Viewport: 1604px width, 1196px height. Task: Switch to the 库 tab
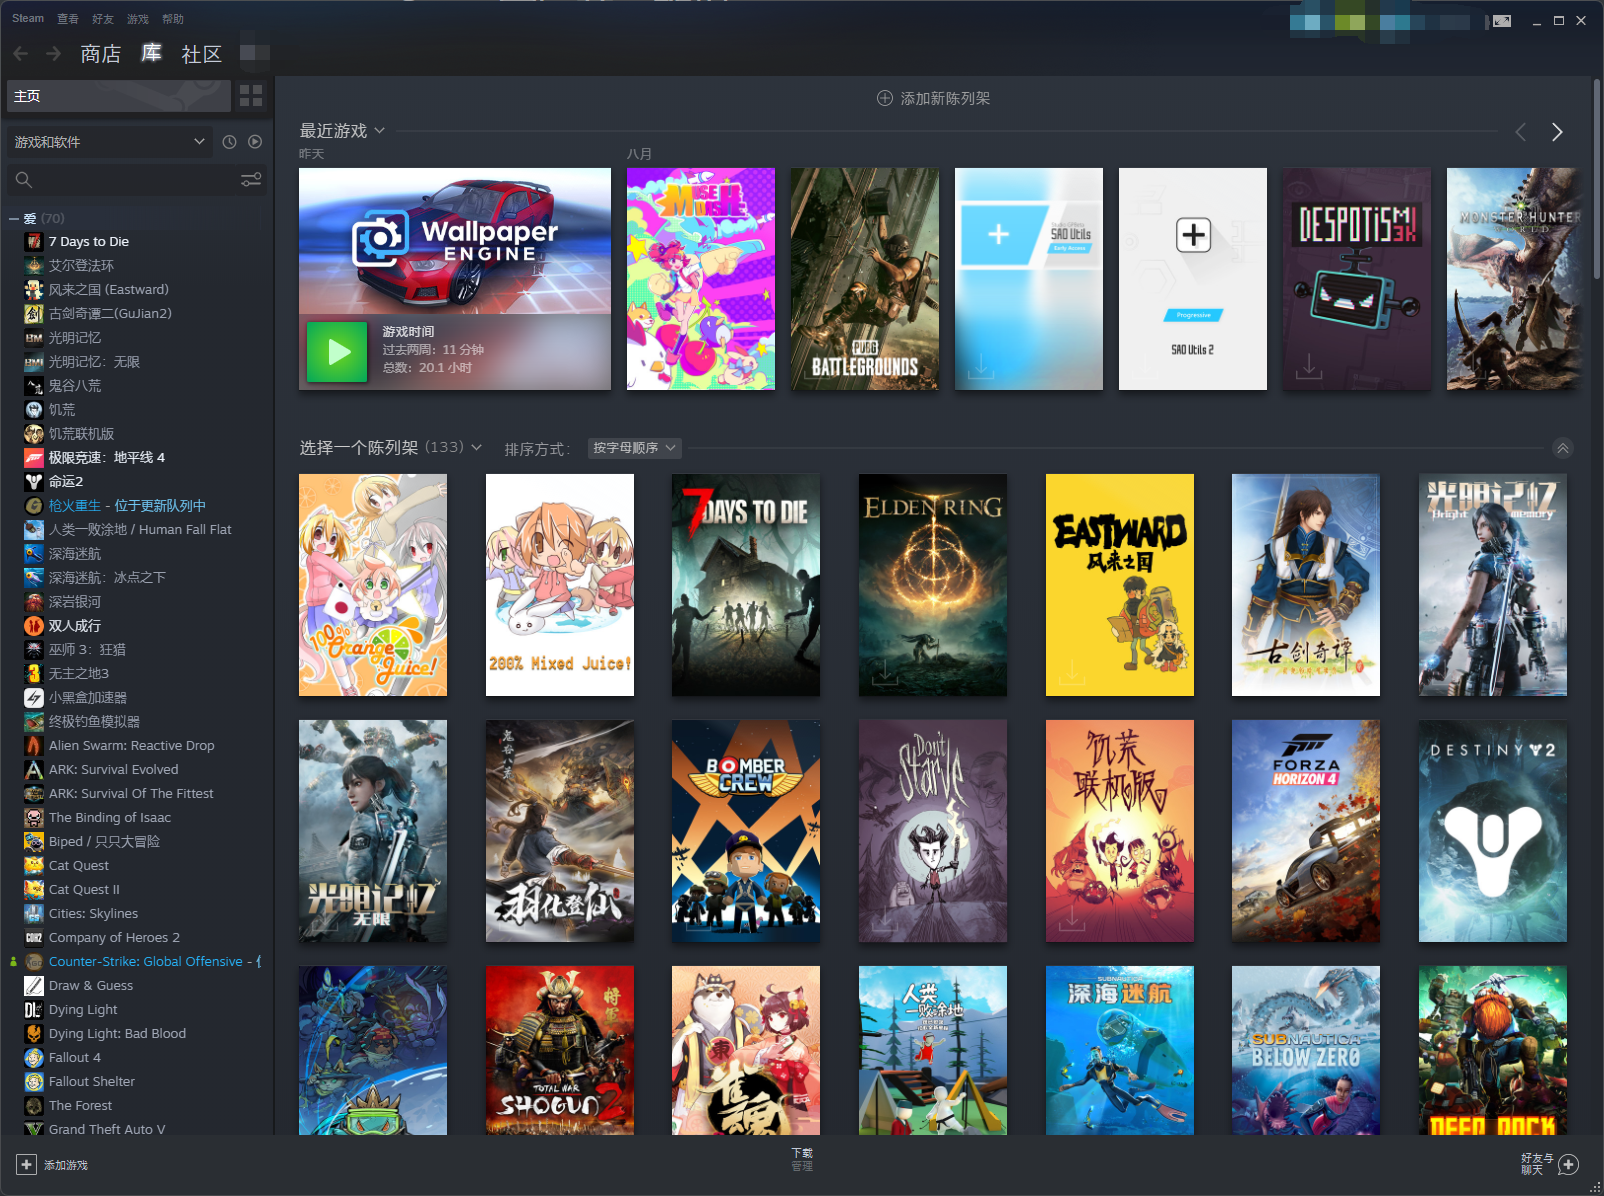(x=151, y=54)
